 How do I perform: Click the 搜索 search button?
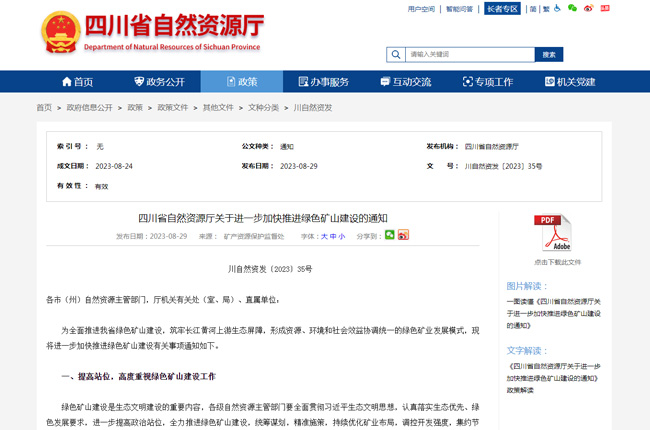(548, 54)
